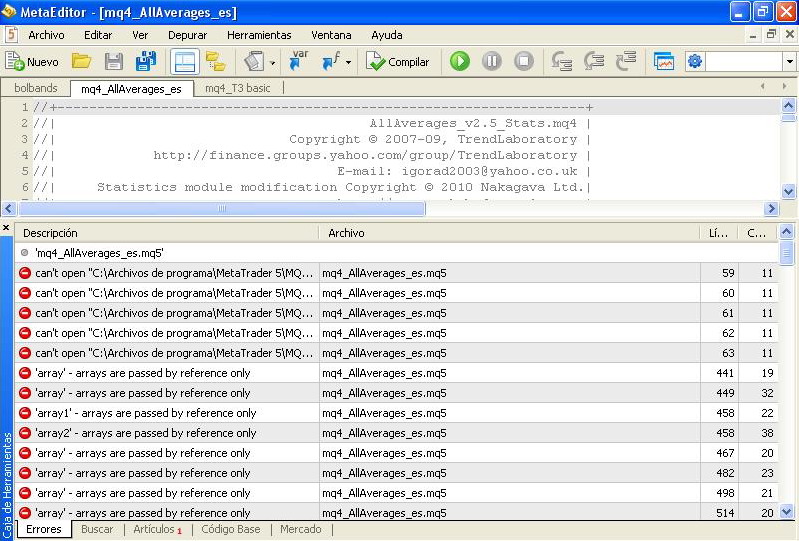
Task: Expand the toolbar combo box dropdown
Action: pyautogui.click(x=789, y=62)
